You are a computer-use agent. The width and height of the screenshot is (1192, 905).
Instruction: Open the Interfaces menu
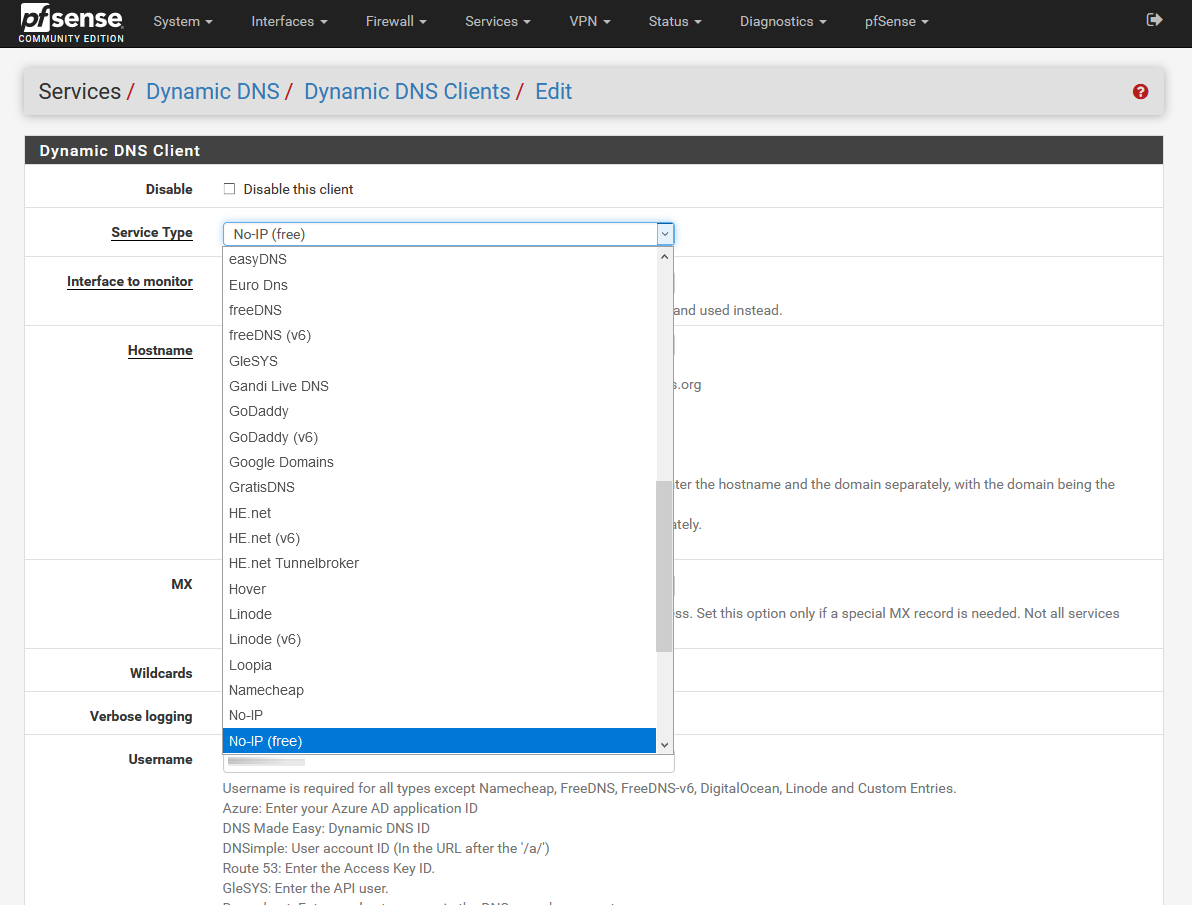tap(289, 21)
